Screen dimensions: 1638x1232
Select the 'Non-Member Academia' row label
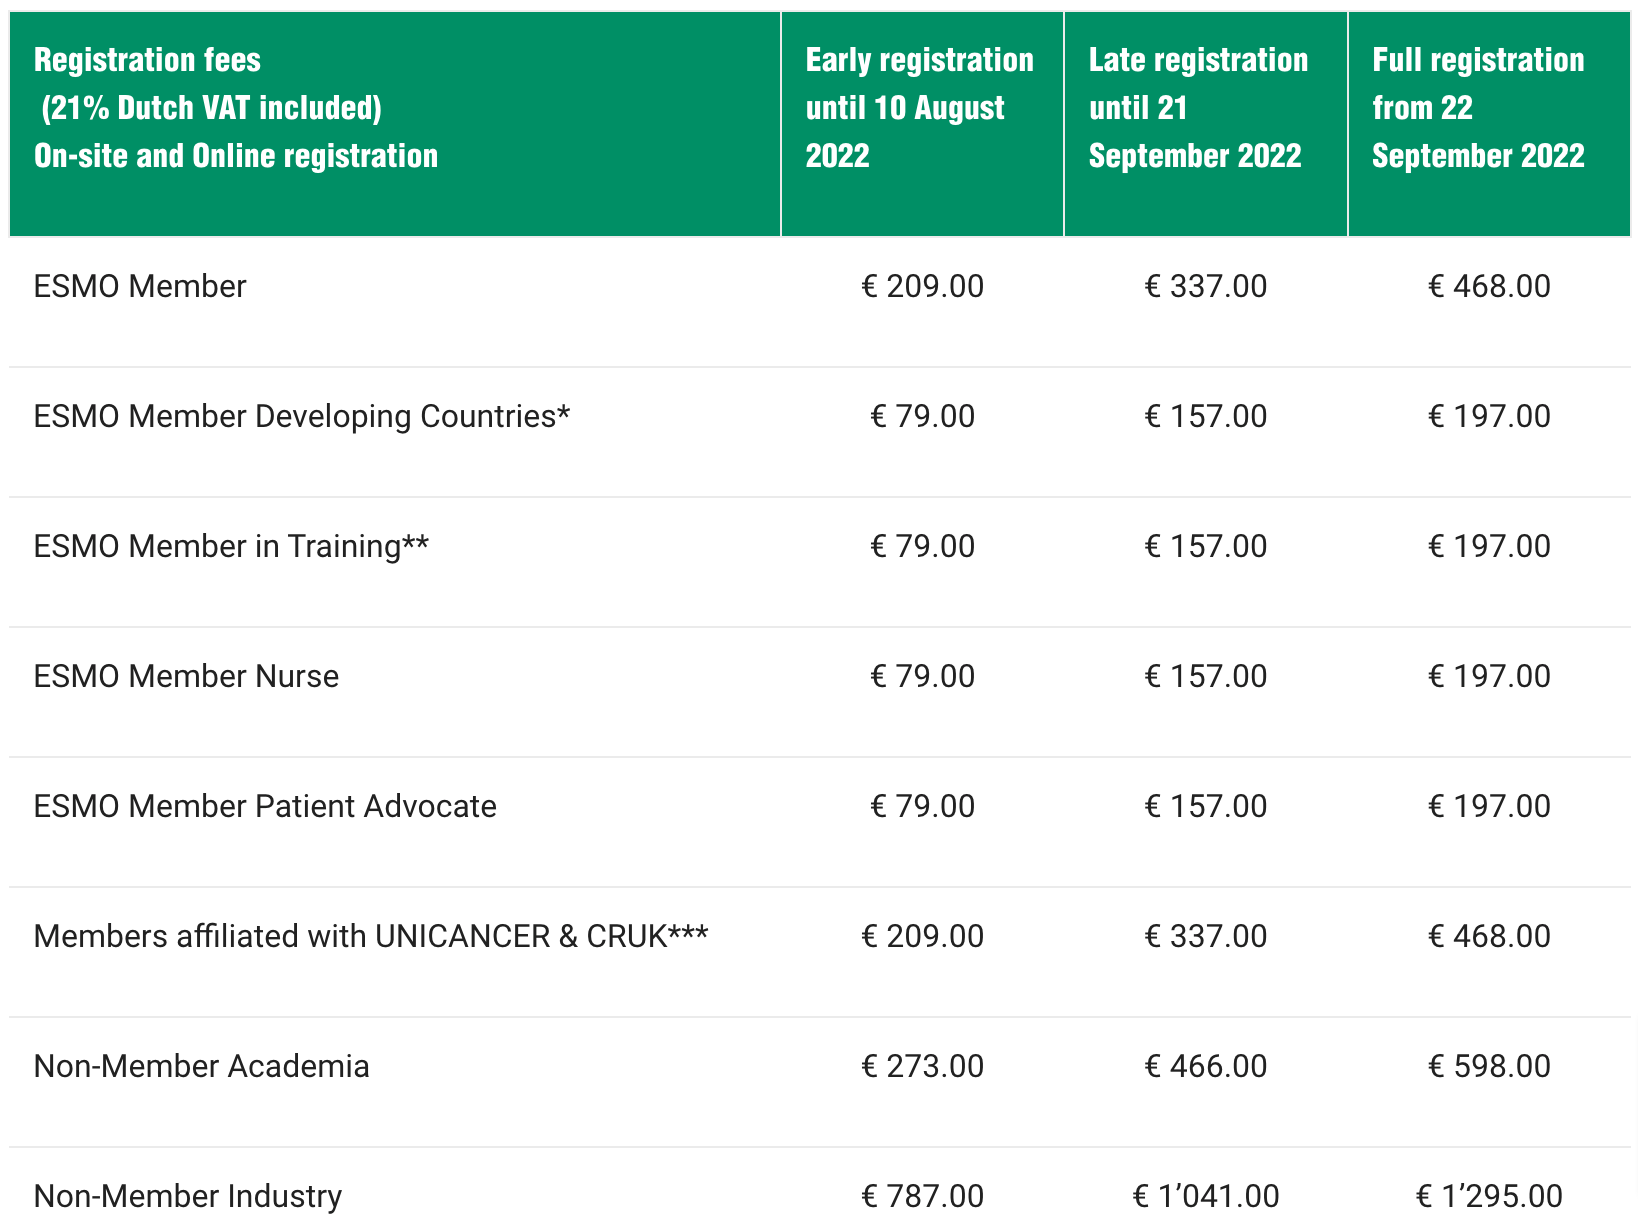click(201, 1067)
